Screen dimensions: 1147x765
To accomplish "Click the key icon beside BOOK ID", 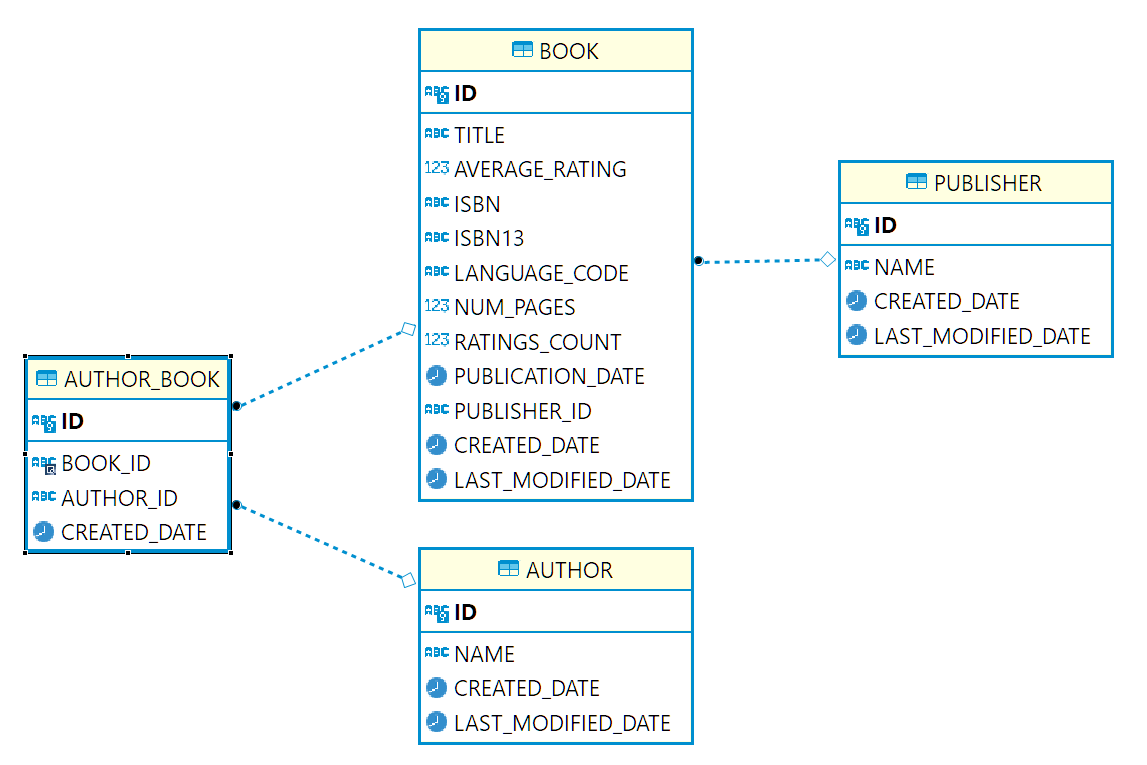I will point(437,94).
